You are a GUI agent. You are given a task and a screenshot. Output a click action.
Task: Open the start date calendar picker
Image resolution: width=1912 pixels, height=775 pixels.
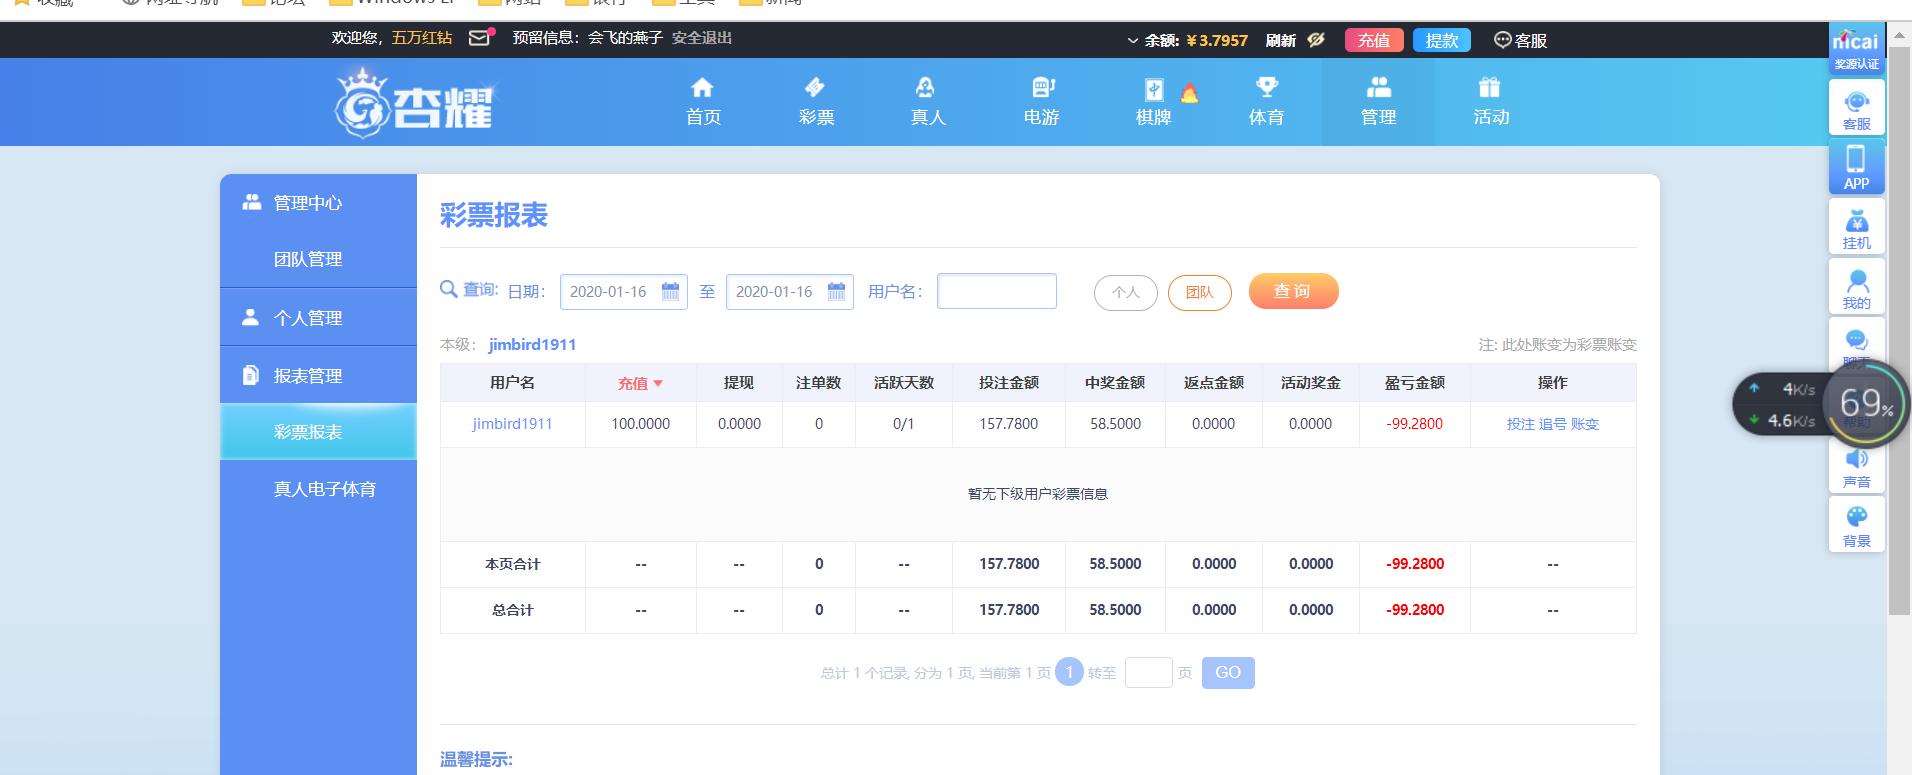(x=671, y=292)
